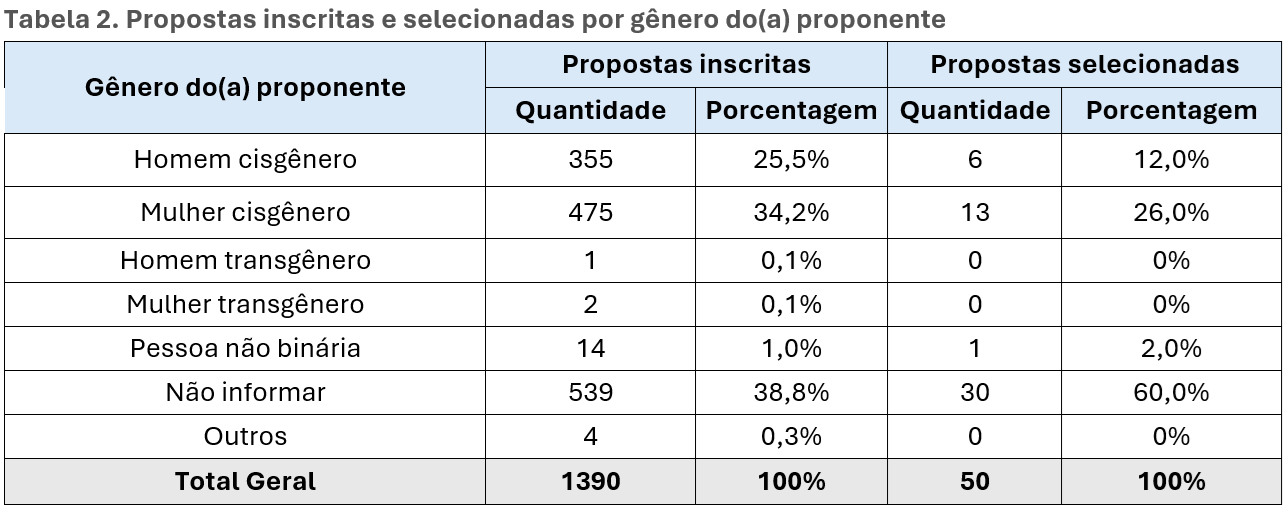Image resolution: width=1288 pixels, height=512 pixels.
Task: Click the 'Propostas inscritas' column group header
Action: coord(686,65)
